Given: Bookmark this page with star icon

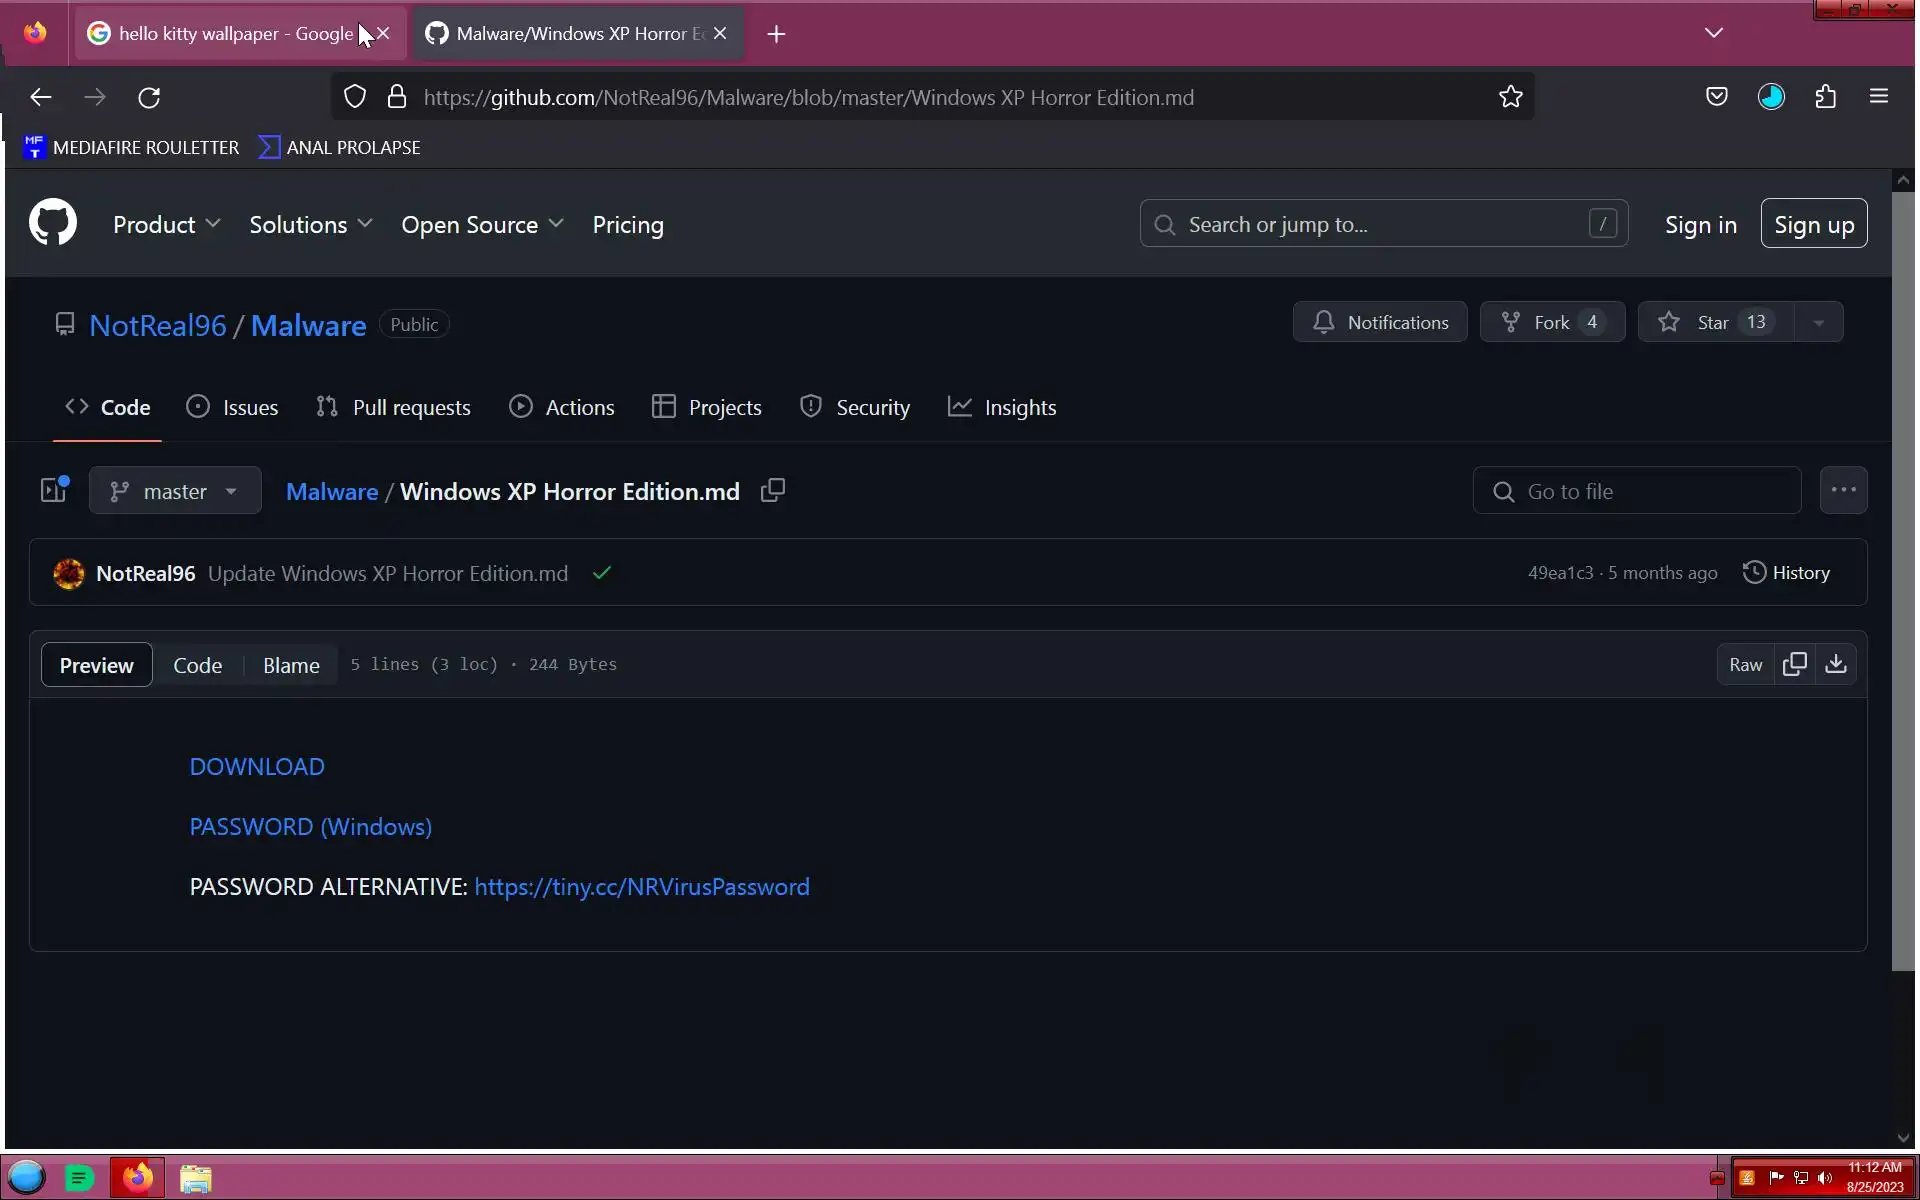Looking at the screenshot, I should click(1510, 97).
